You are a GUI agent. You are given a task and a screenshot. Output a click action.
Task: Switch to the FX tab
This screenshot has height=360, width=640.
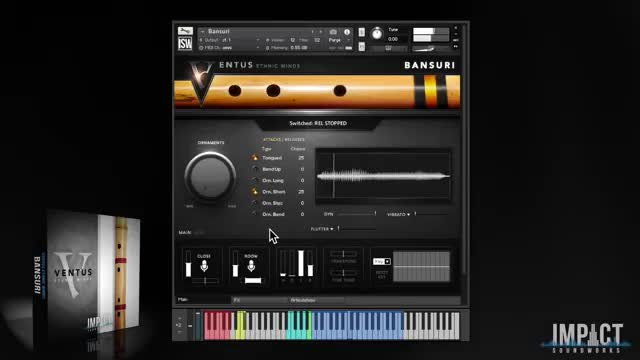click(259, 300)
